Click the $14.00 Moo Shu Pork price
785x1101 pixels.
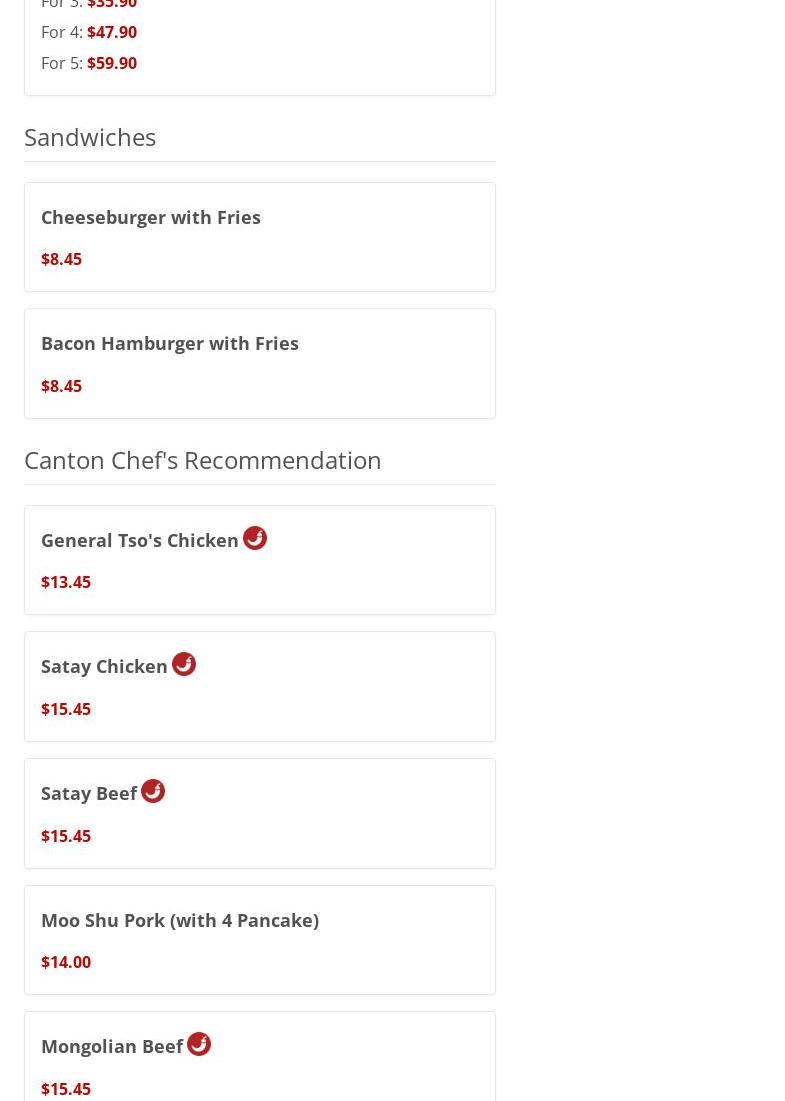[66, 962]
